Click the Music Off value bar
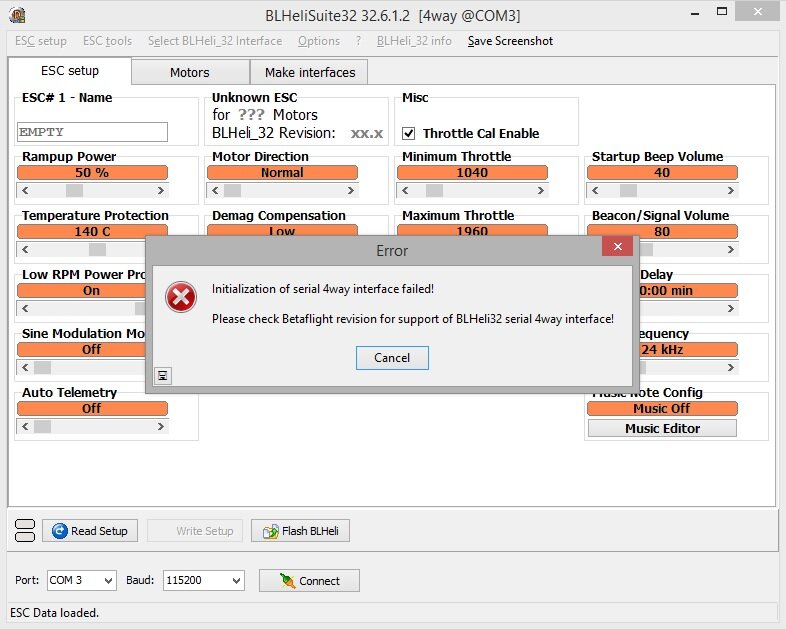 pyautogui.click(x=662, y=408)
